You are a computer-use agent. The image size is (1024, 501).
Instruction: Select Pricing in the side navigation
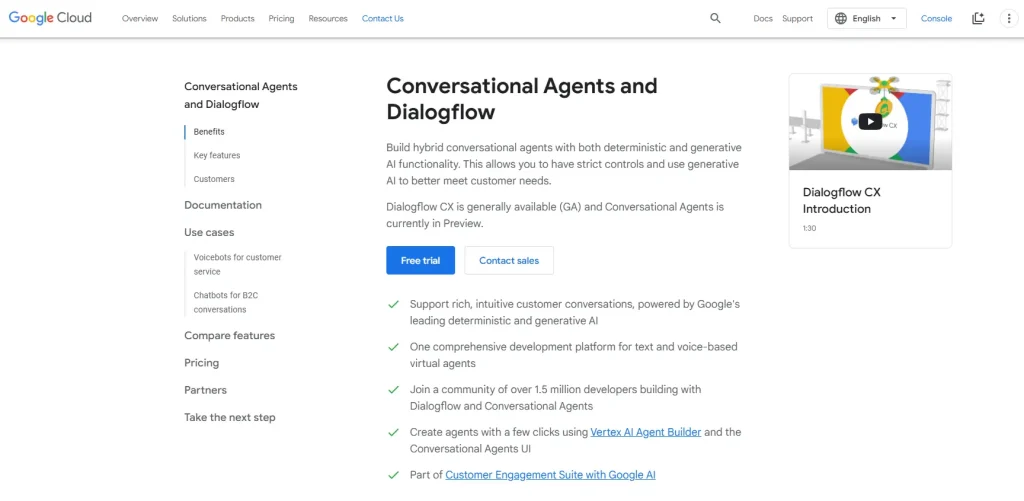point(202,363)
